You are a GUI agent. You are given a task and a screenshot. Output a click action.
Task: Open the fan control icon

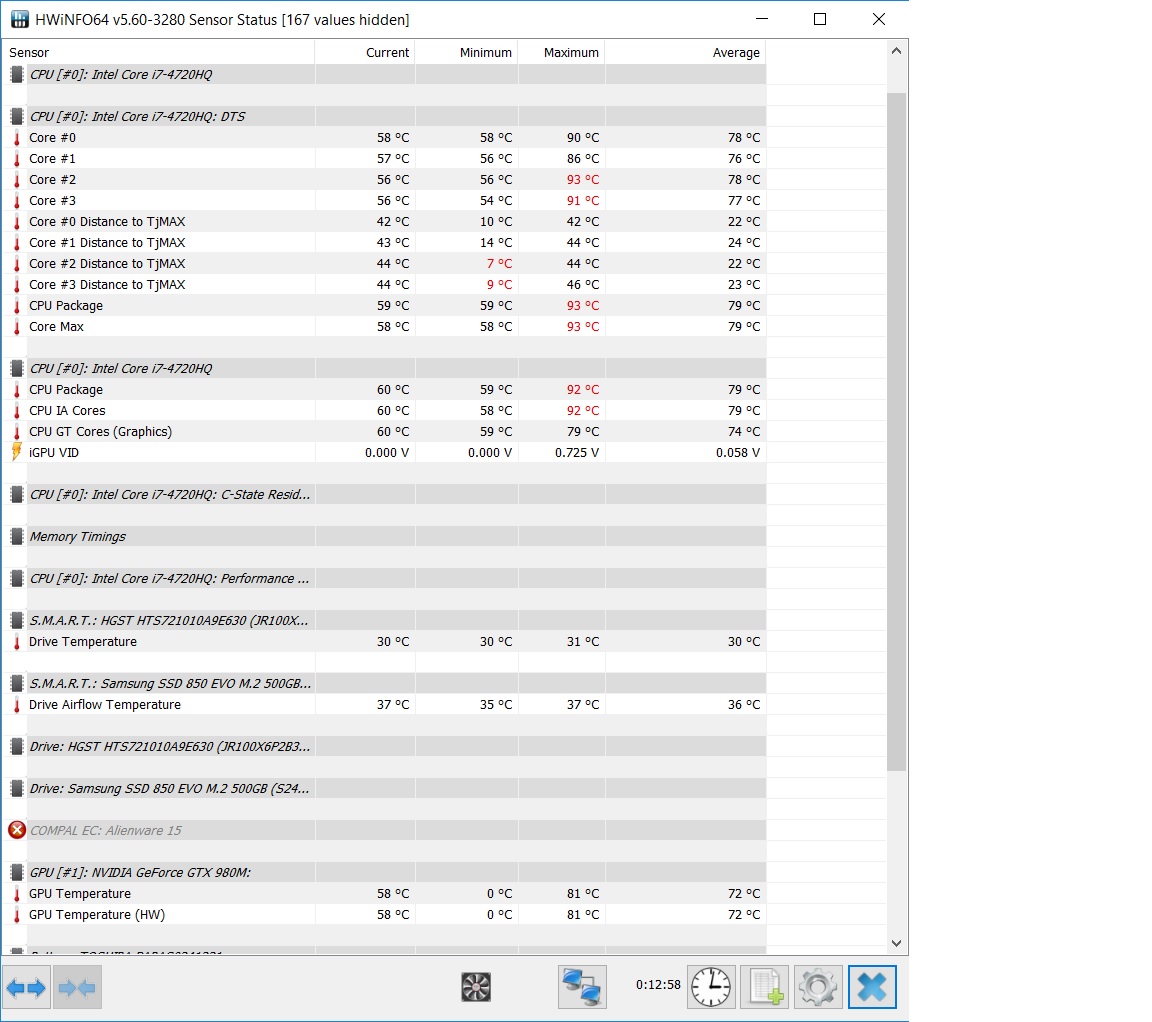[x=475, y=987]
